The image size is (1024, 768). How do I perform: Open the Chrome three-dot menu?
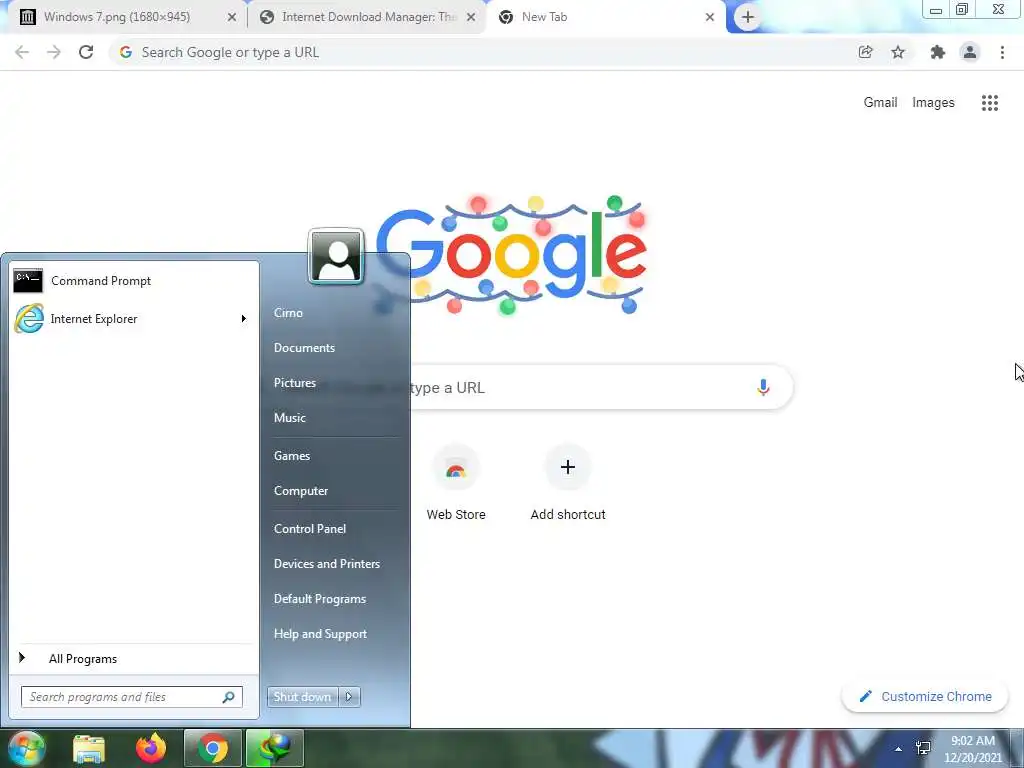1002,52
